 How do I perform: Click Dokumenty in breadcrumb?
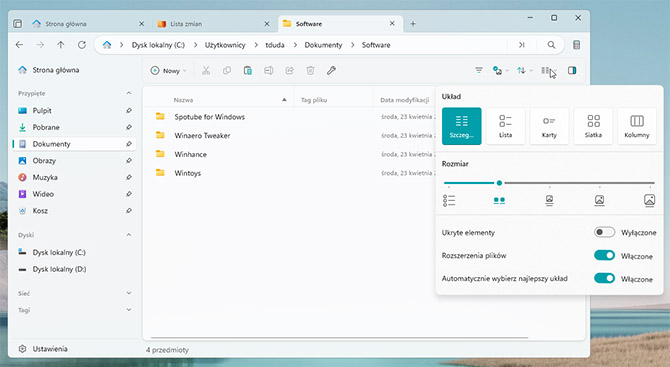(x=323, y=45)
